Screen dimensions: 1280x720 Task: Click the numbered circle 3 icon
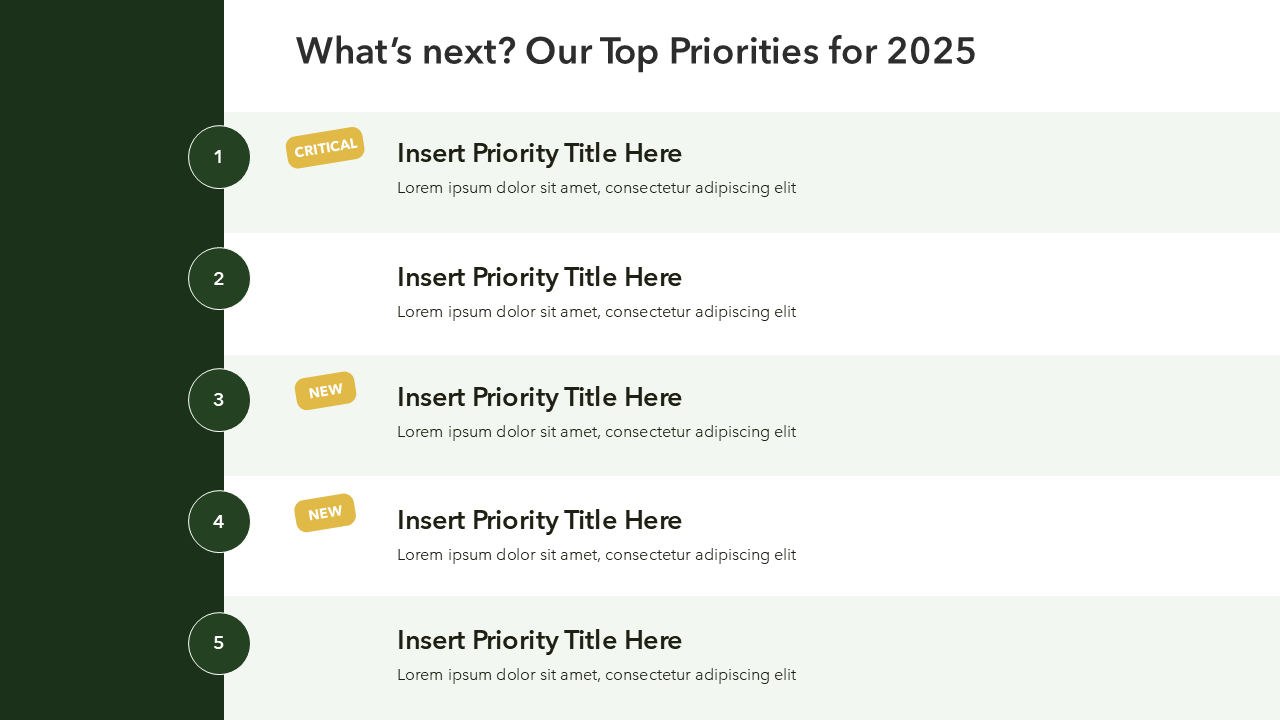(219, 400)
